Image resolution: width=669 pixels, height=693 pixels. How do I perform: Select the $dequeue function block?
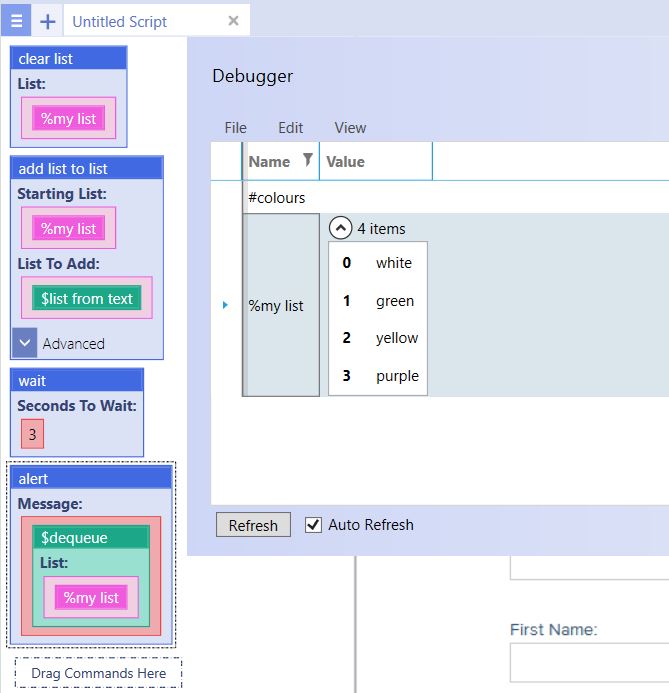coord(75,537)
